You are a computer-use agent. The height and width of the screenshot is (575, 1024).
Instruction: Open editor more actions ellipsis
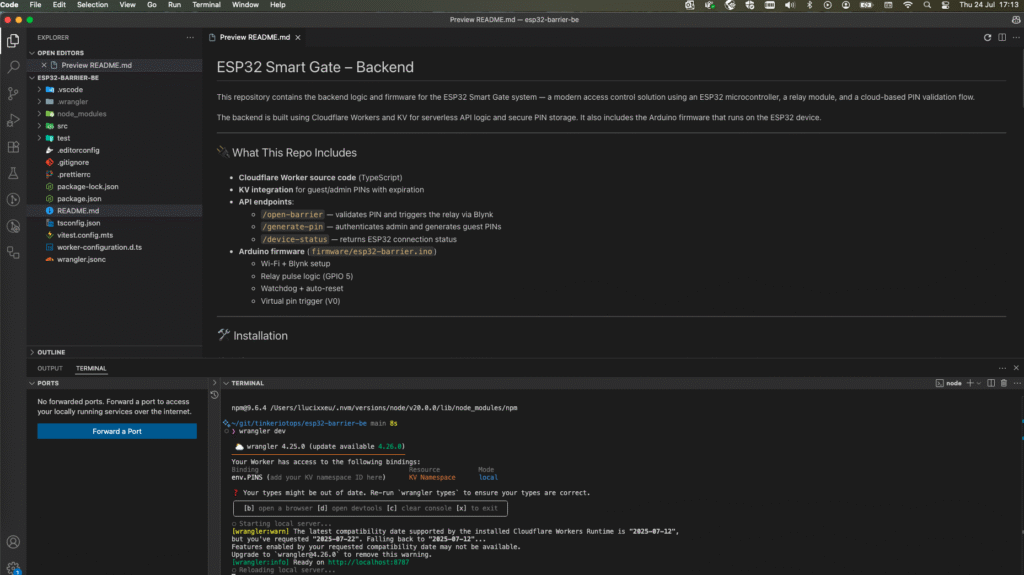[1016, 37]
